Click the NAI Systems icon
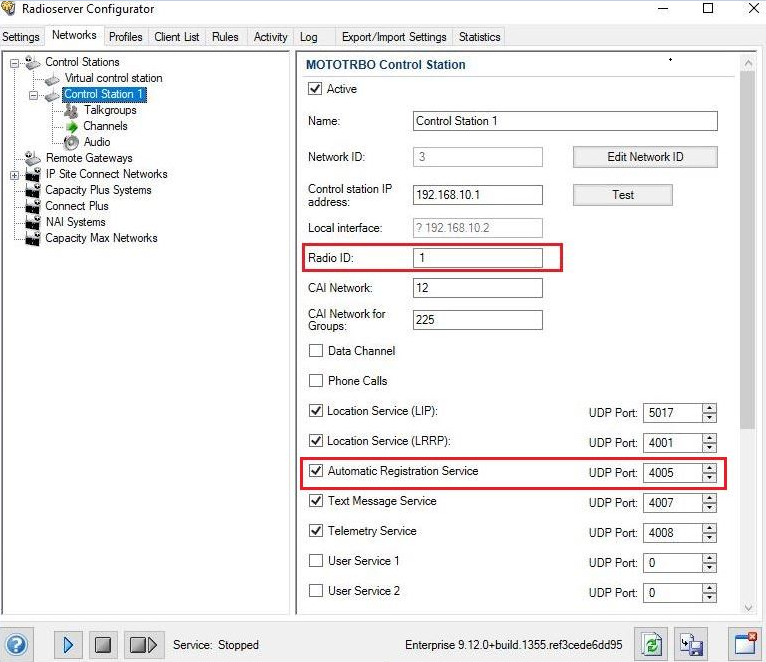This screenshot has width=766, height=662. click(33, 222)
